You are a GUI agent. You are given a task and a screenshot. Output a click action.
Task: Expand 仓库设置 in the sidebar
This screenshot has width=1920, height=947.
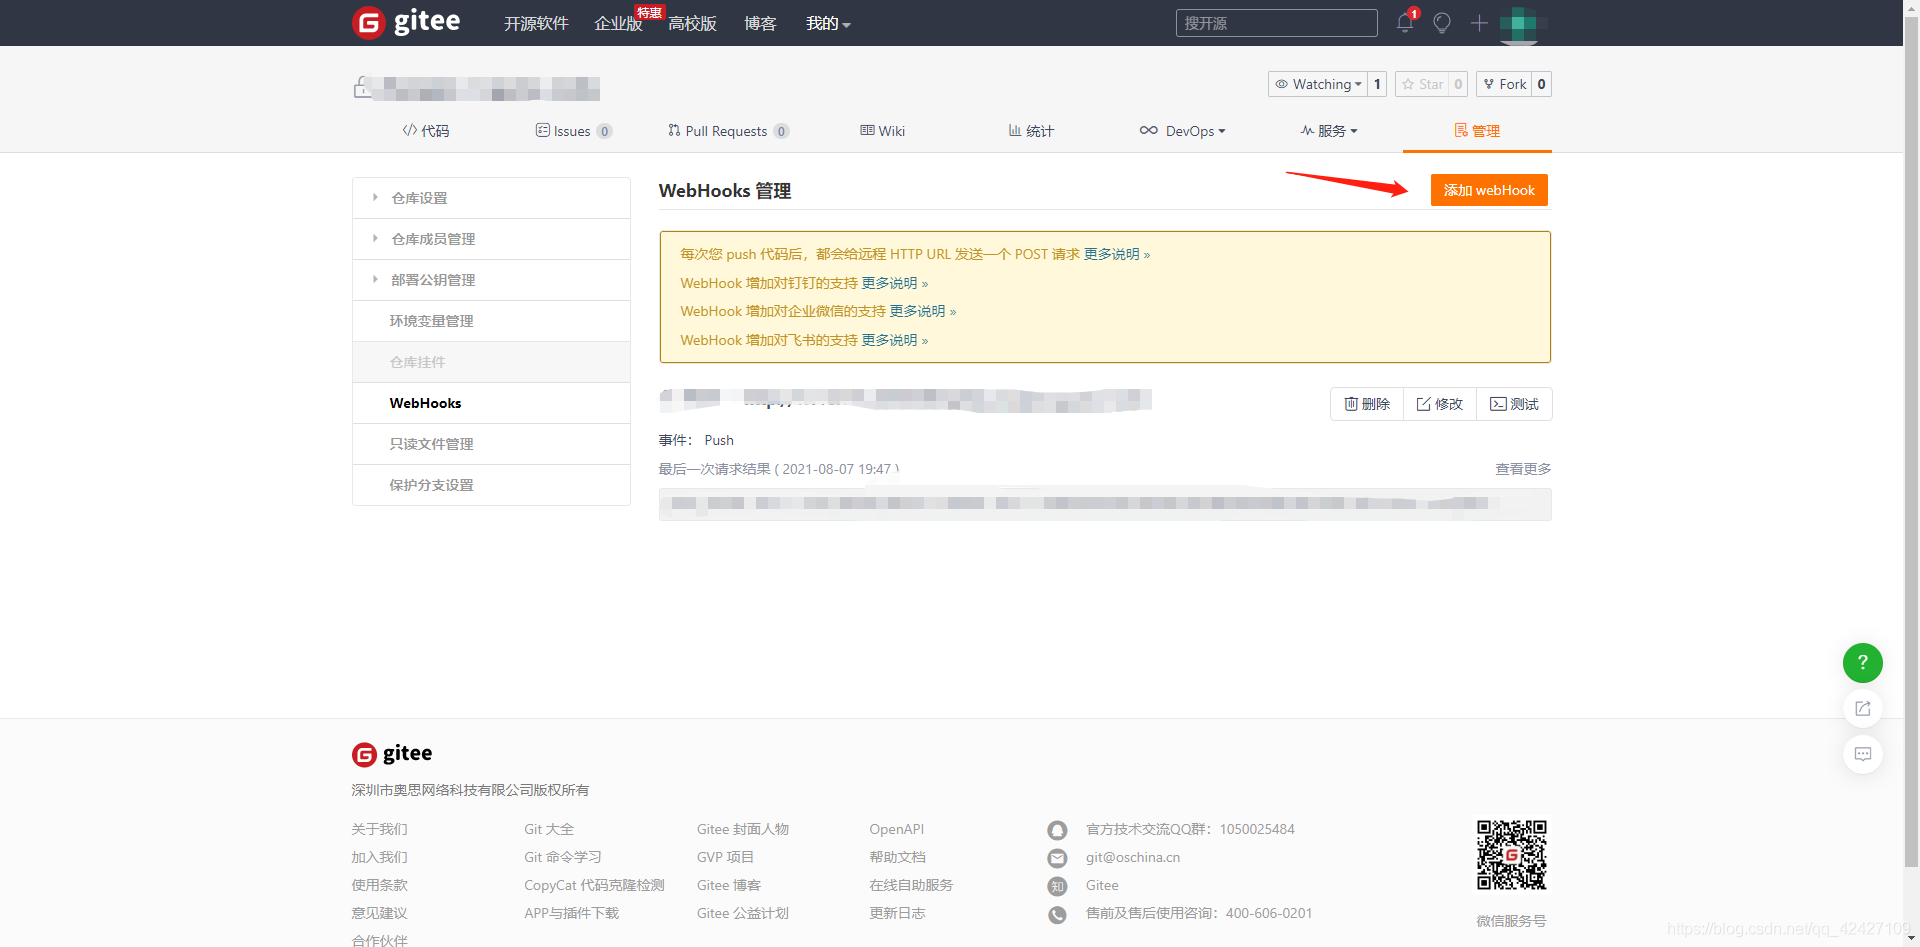pyautogui.click(x=491, y=198)
